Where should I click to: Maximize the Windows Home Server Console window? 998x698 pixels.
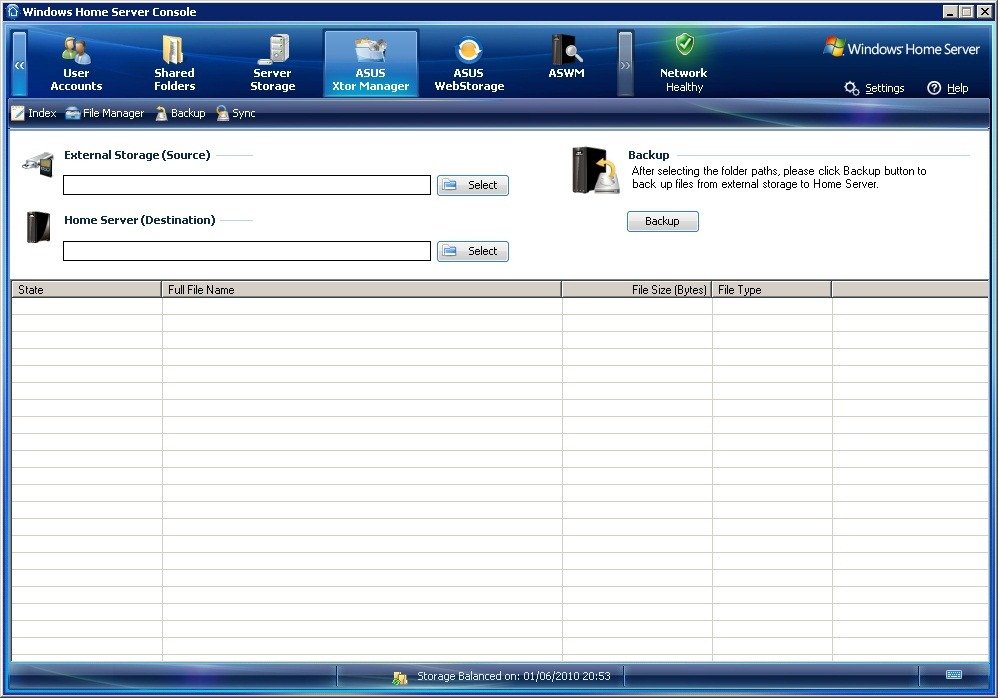click(x=966, y=11)
